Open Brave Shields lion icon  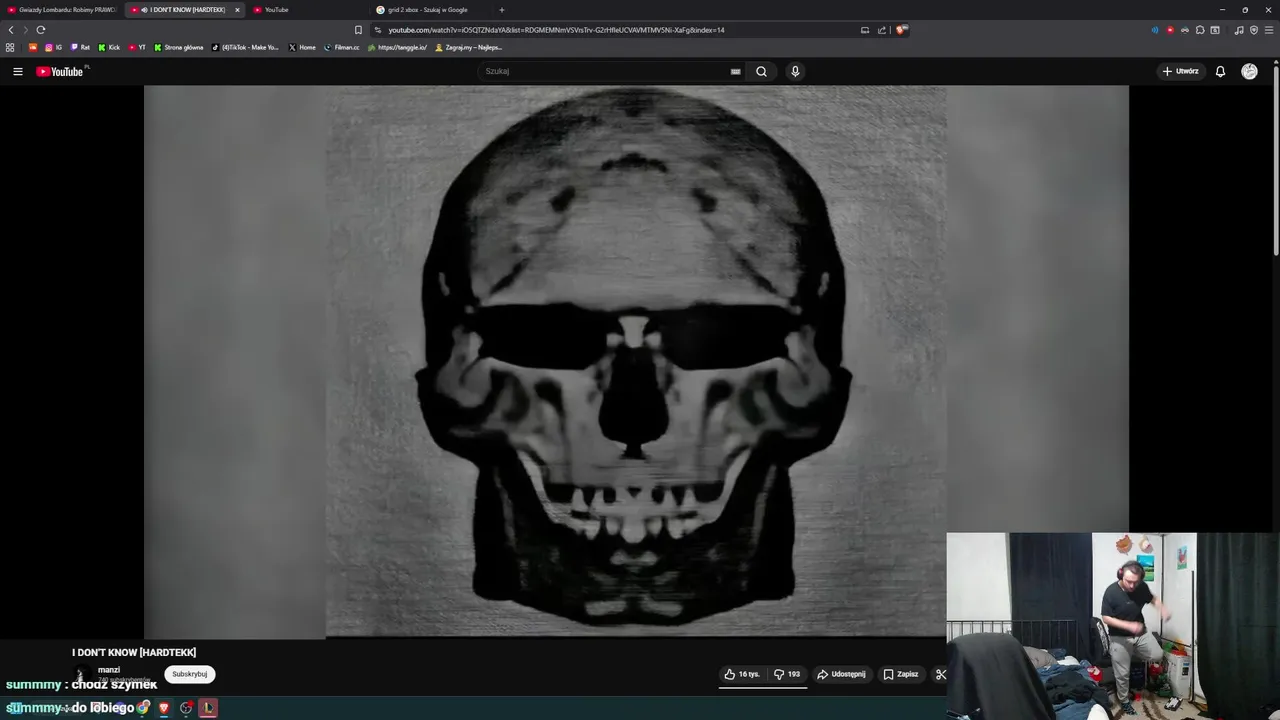(900, 30)
